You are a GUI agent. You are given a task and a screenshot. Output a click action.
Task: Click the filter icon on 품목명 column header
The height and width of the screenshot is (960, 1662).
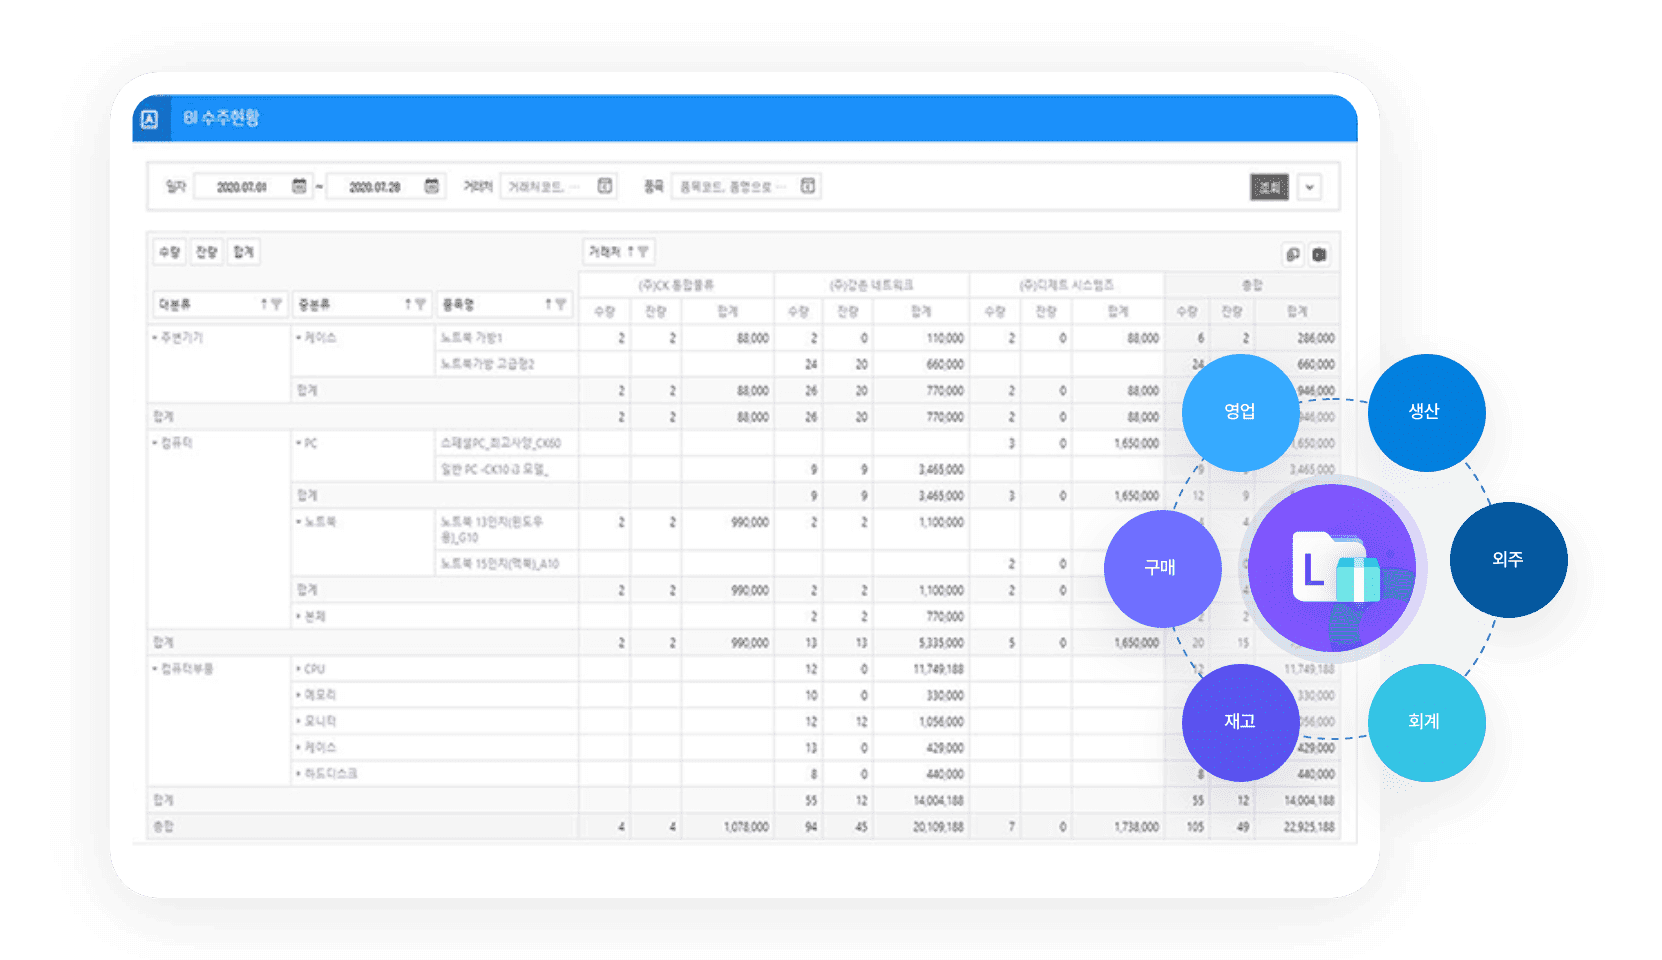(x=561, y=304)
